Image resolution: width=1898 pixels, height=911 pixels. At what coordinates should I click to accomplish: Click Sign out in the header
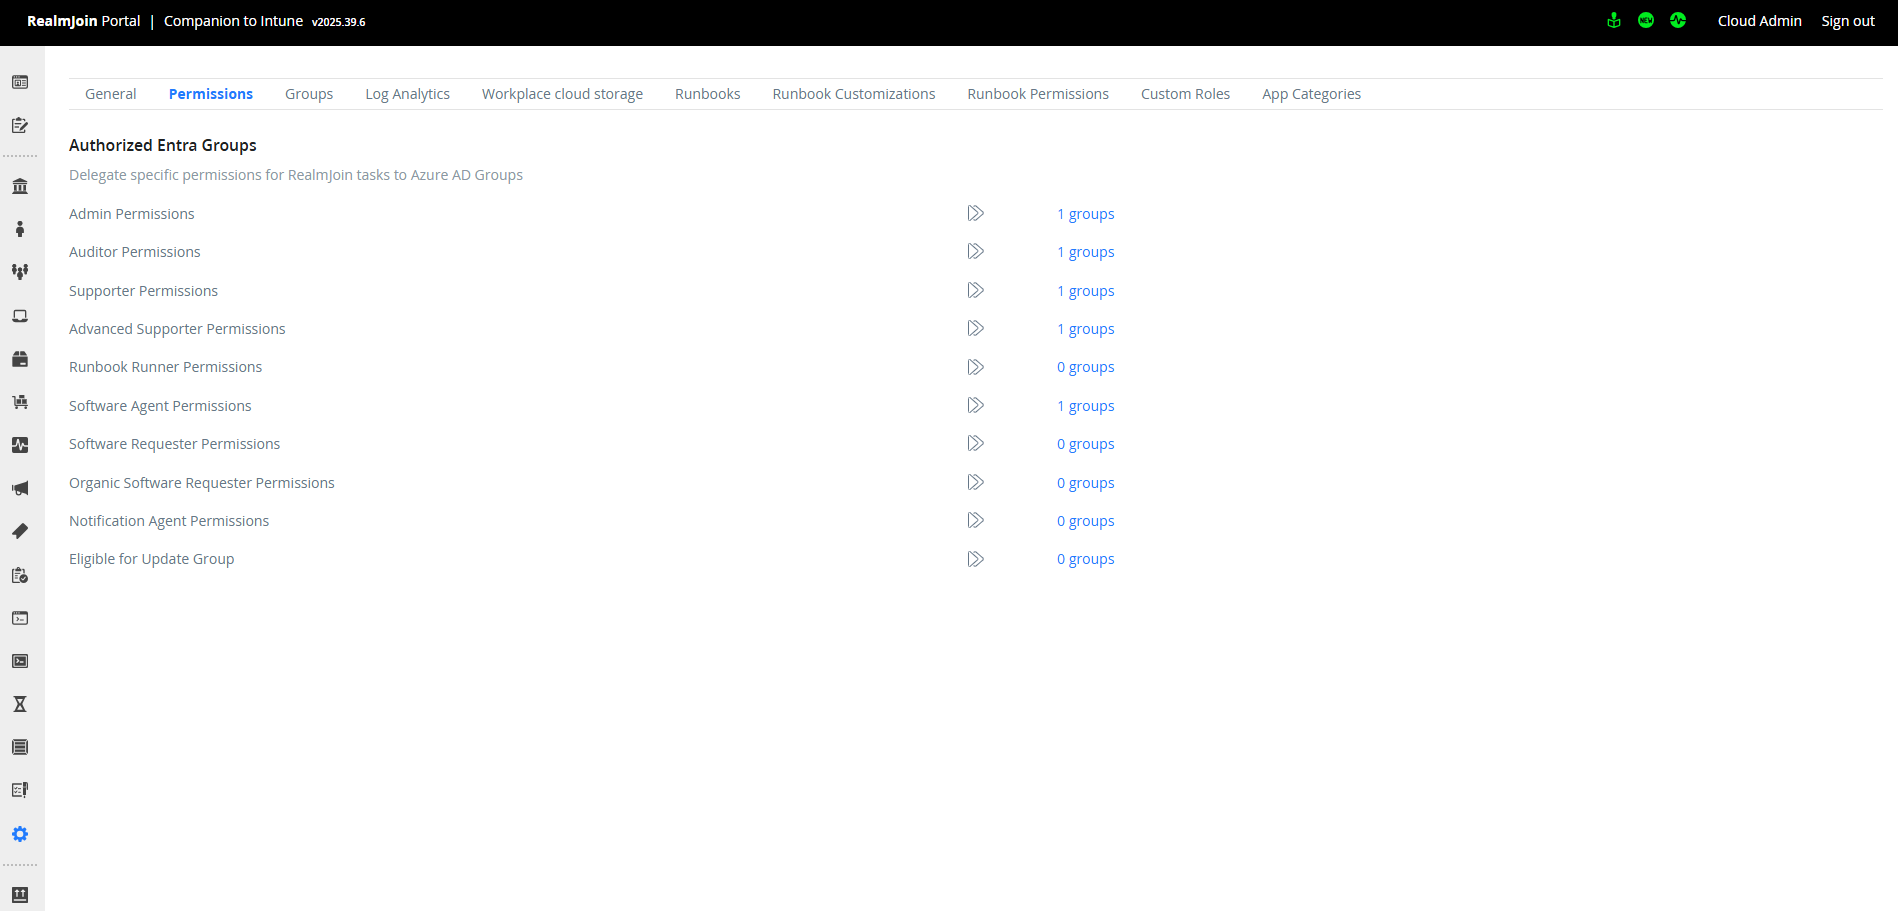1847,21
